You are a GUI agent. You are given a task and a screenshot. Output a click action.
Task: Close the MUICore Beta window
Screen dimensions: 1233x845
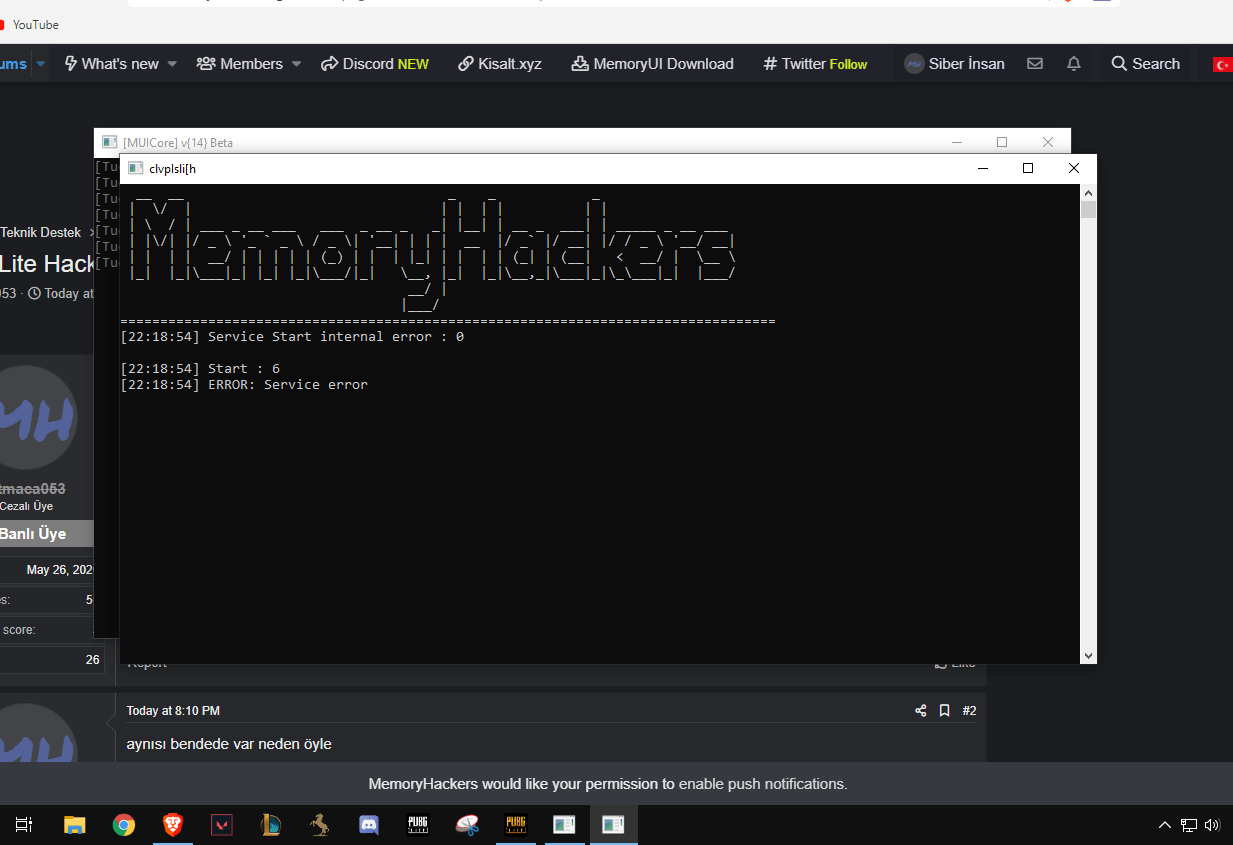pos(1047,142)
